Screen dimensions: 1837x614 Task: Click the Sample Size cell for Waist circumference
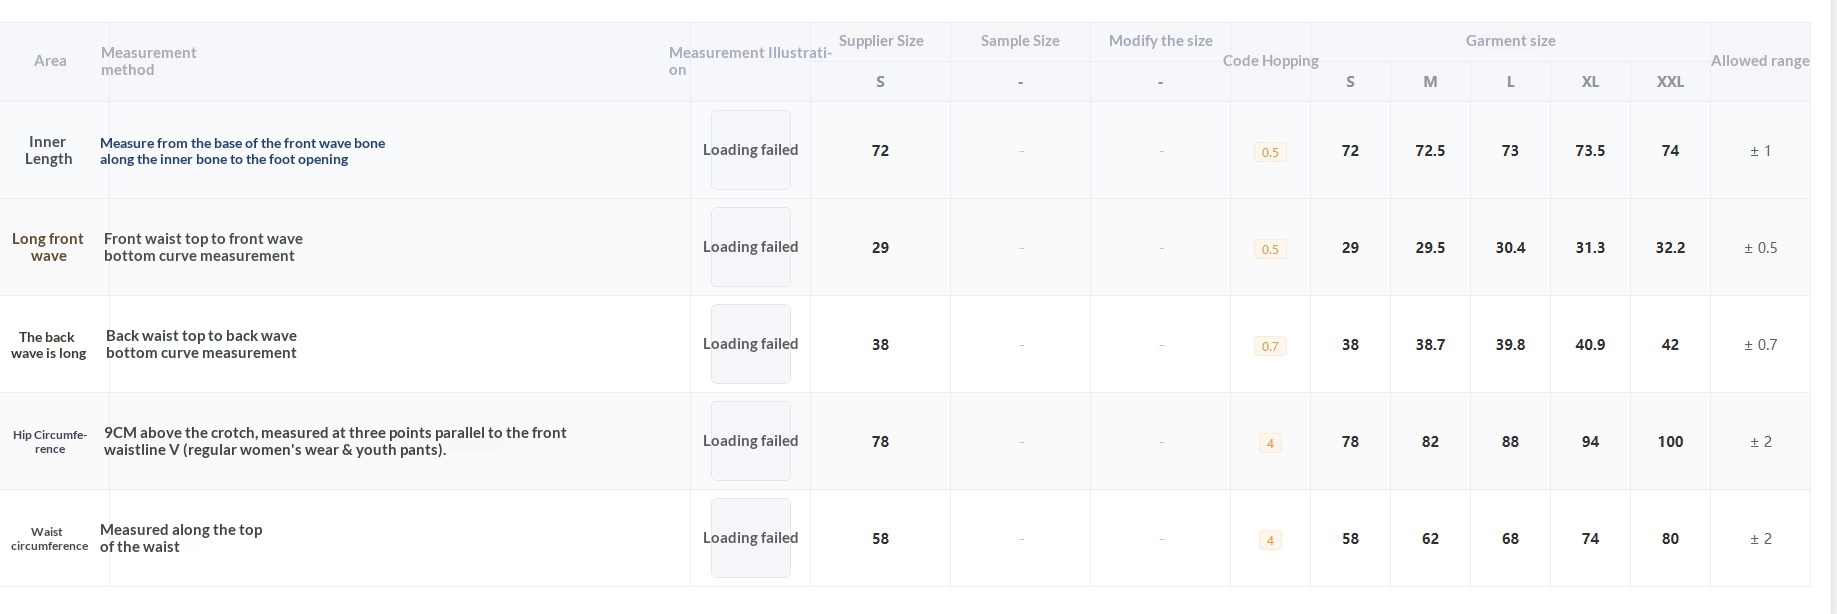point(1020,539)
